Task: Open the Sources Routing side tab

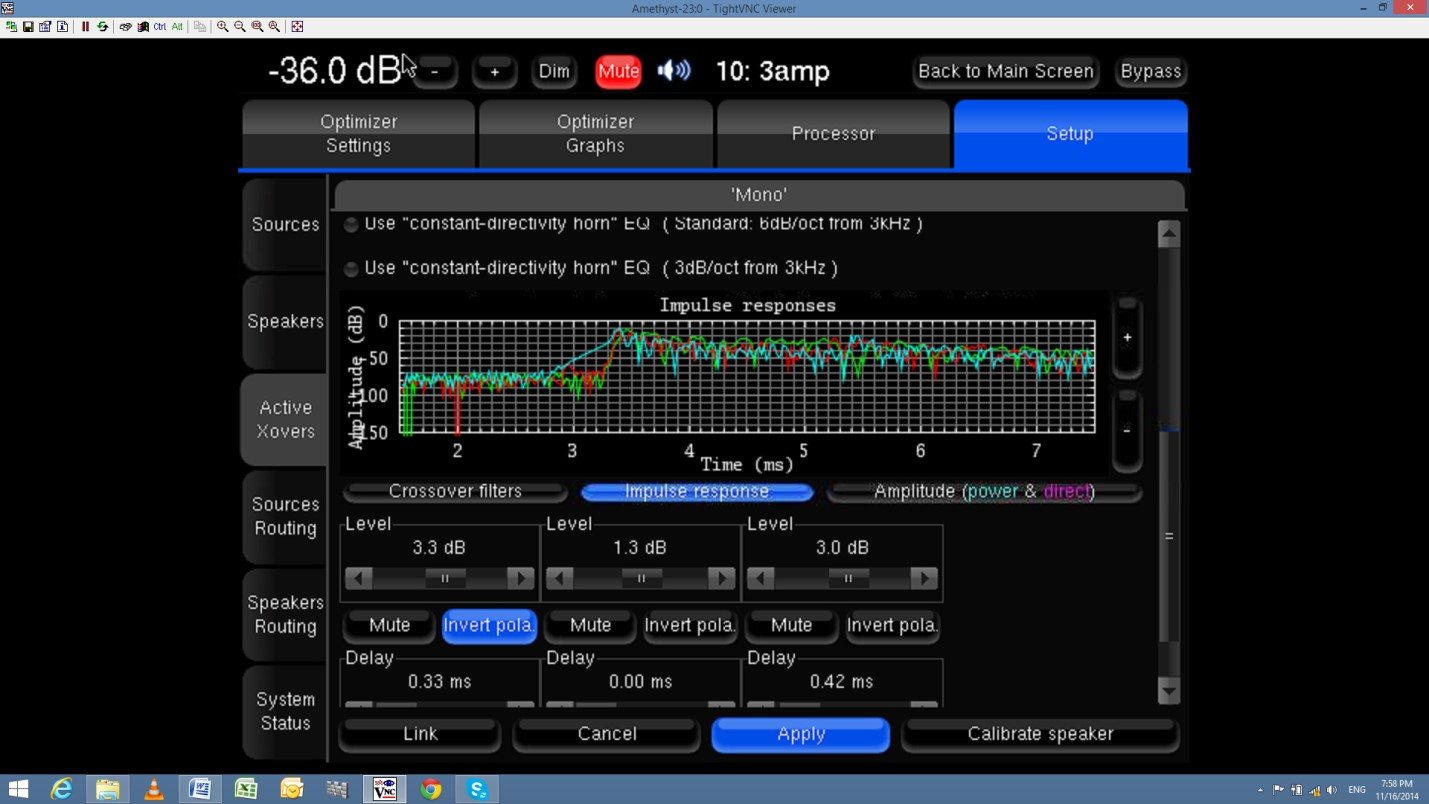Action: [x=285, y=516]
